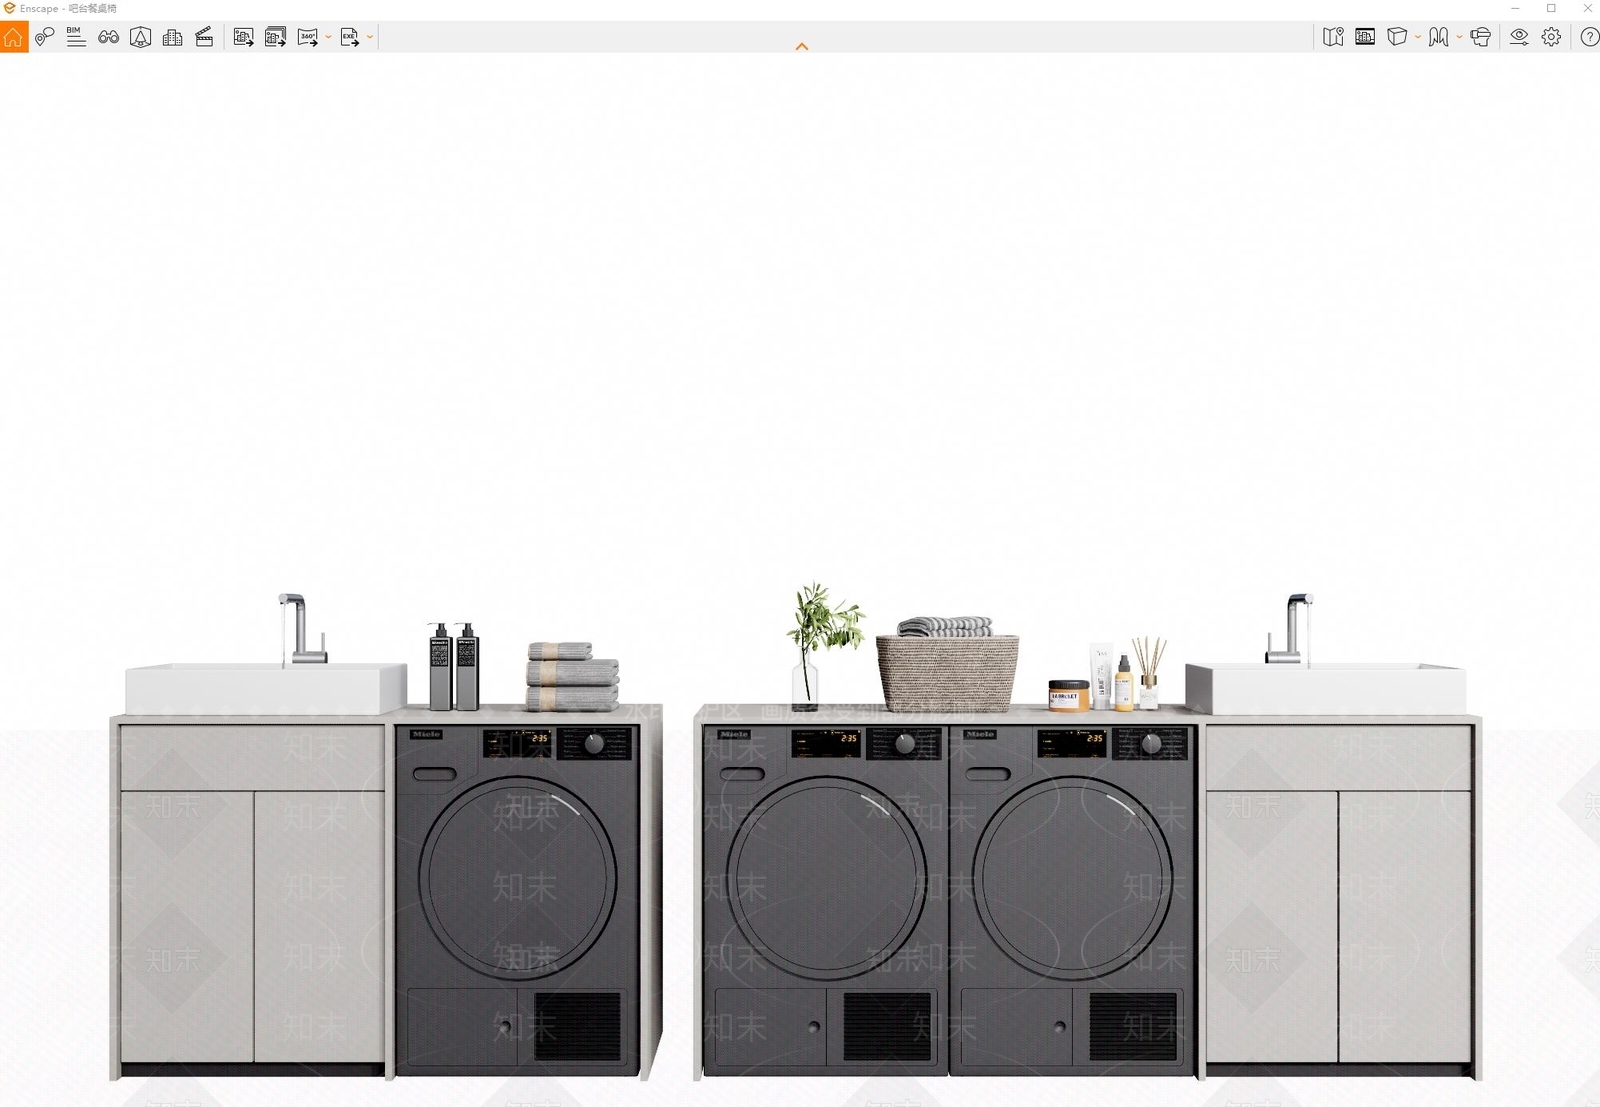Click the cube view projection icon
This screenshot has width=1600, height=1107.
coord(1397,37)
